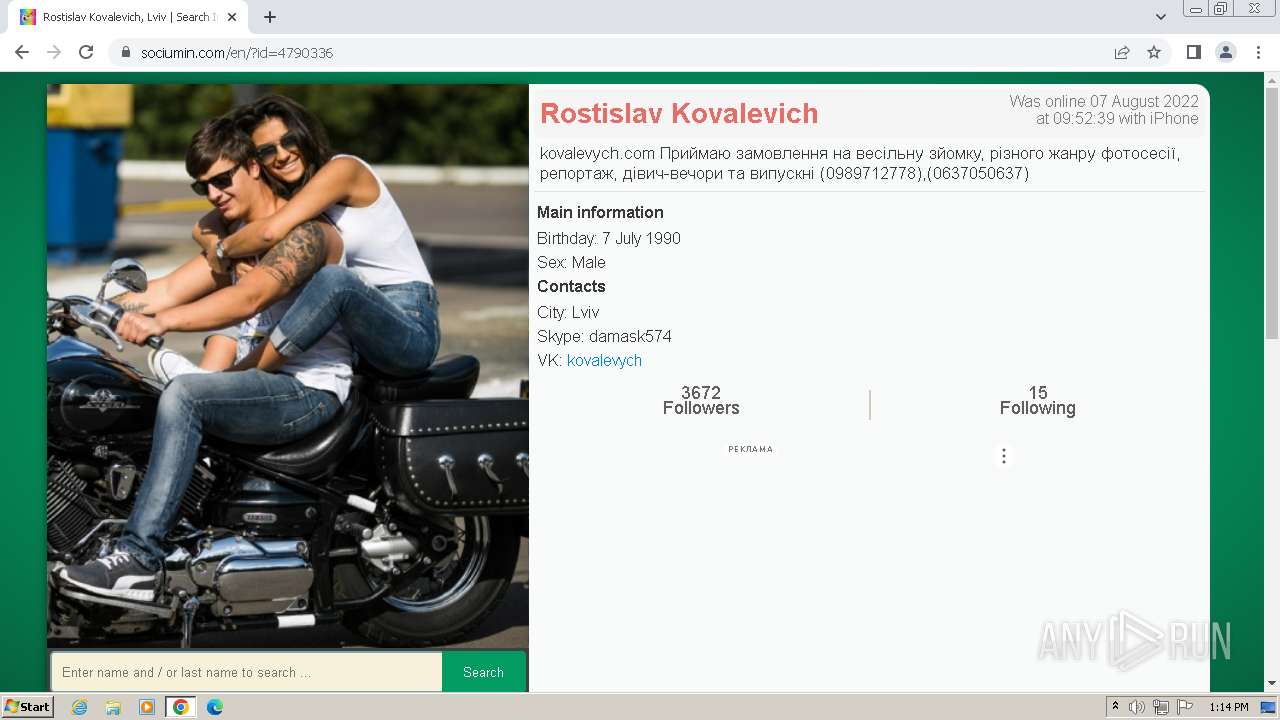Click the Birthday: 7 July 1990 text
Screen dimensions: 1280x720
click(x=609, y=238)
